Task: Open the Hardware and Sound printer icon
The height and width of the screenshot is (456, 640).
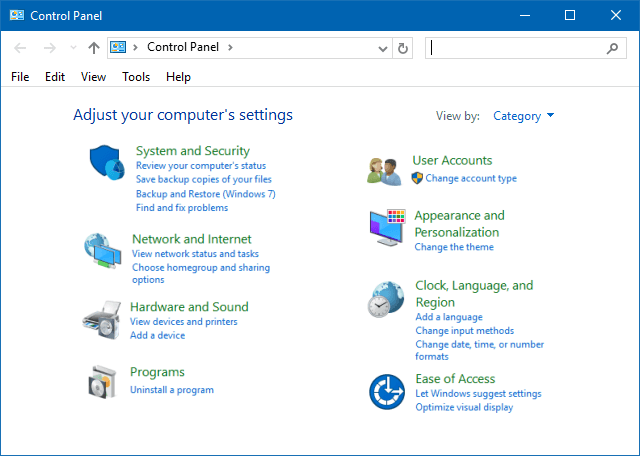Action: [102, 320]
